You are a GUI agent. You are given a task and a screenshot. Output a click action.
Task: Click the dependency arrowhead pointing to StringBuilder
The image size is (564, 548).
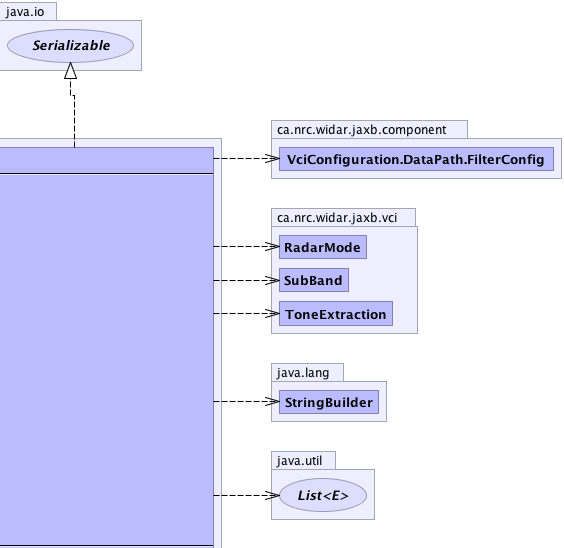[272, 402]
